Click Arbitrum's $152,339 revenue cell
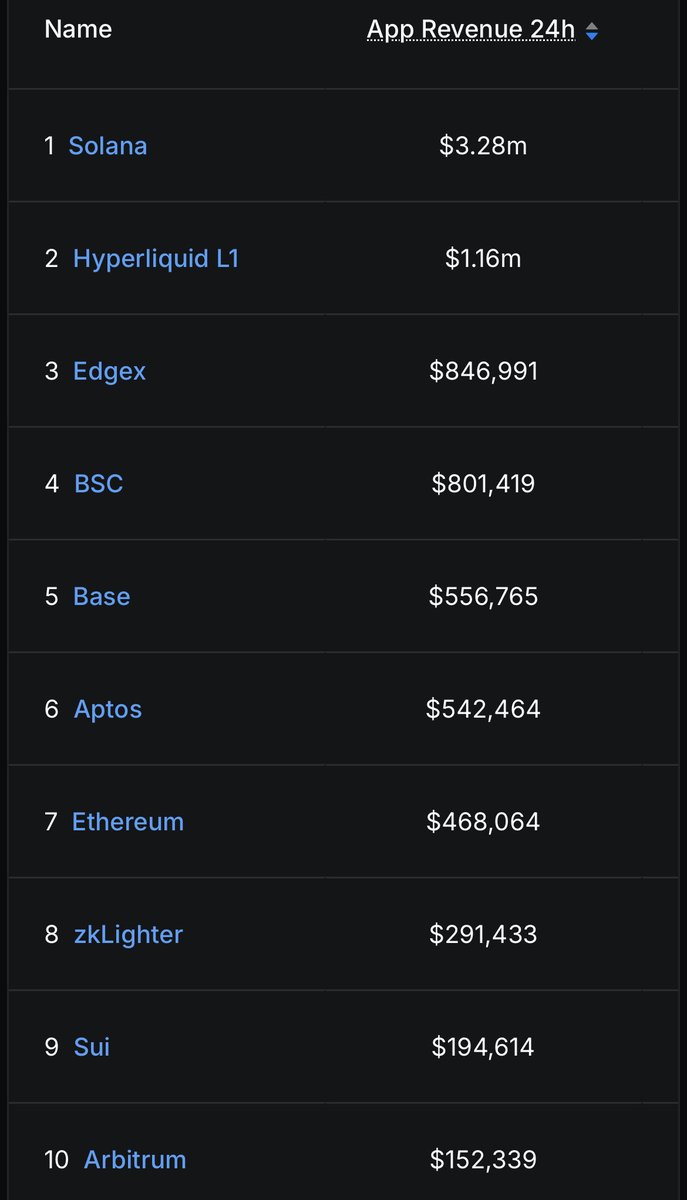Image resolution: width=687 pixels, height=1200 pixels. click(x=483, y=1160)
